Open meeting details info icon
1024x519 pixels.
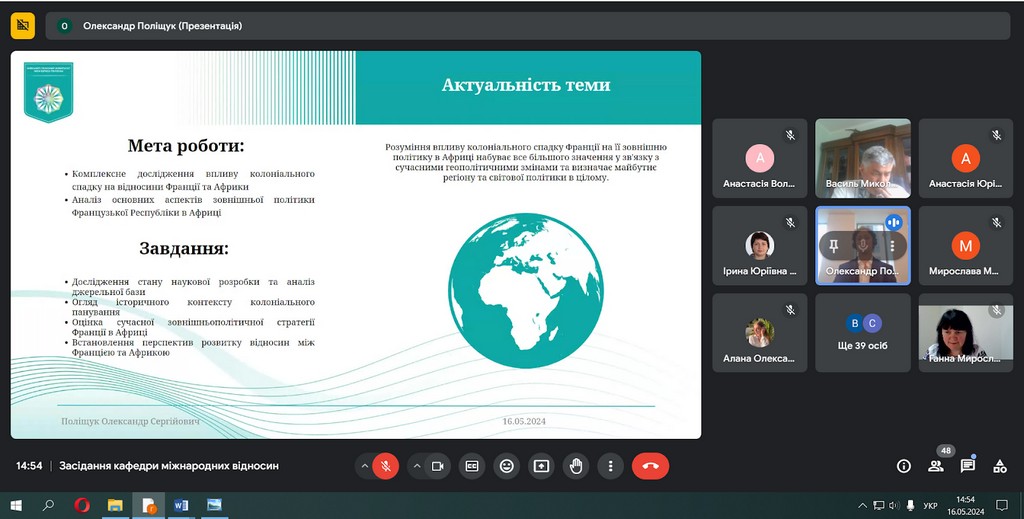click(904, 466)
